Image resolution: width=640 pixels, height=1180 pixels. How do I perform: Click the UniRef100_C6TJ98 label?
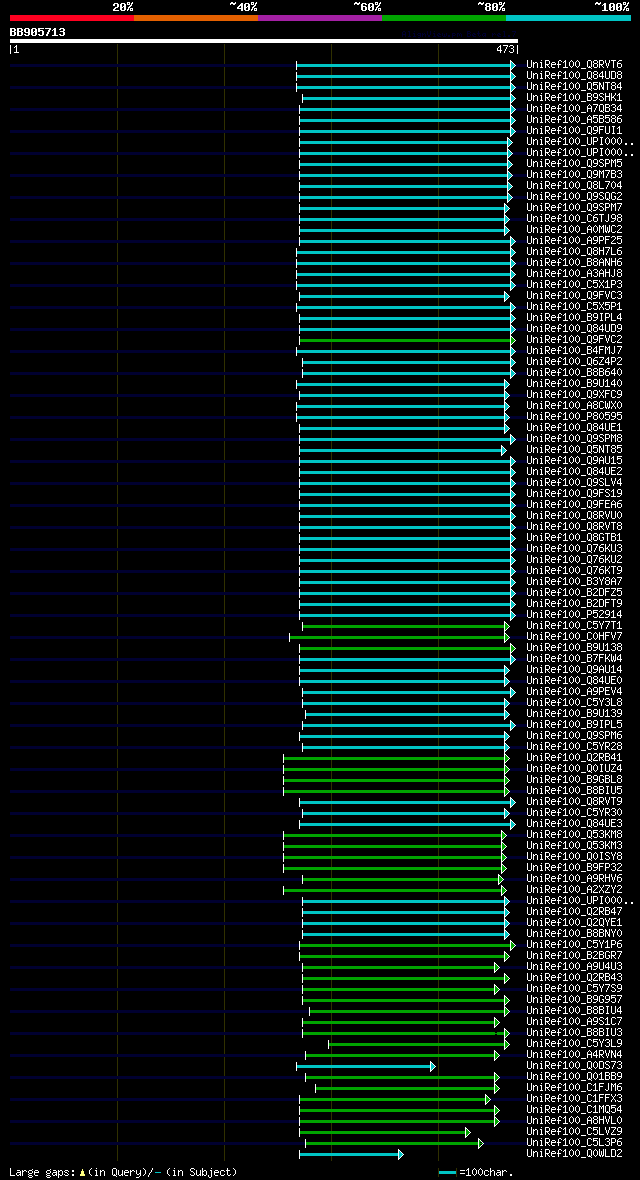(x=574, y=219)
